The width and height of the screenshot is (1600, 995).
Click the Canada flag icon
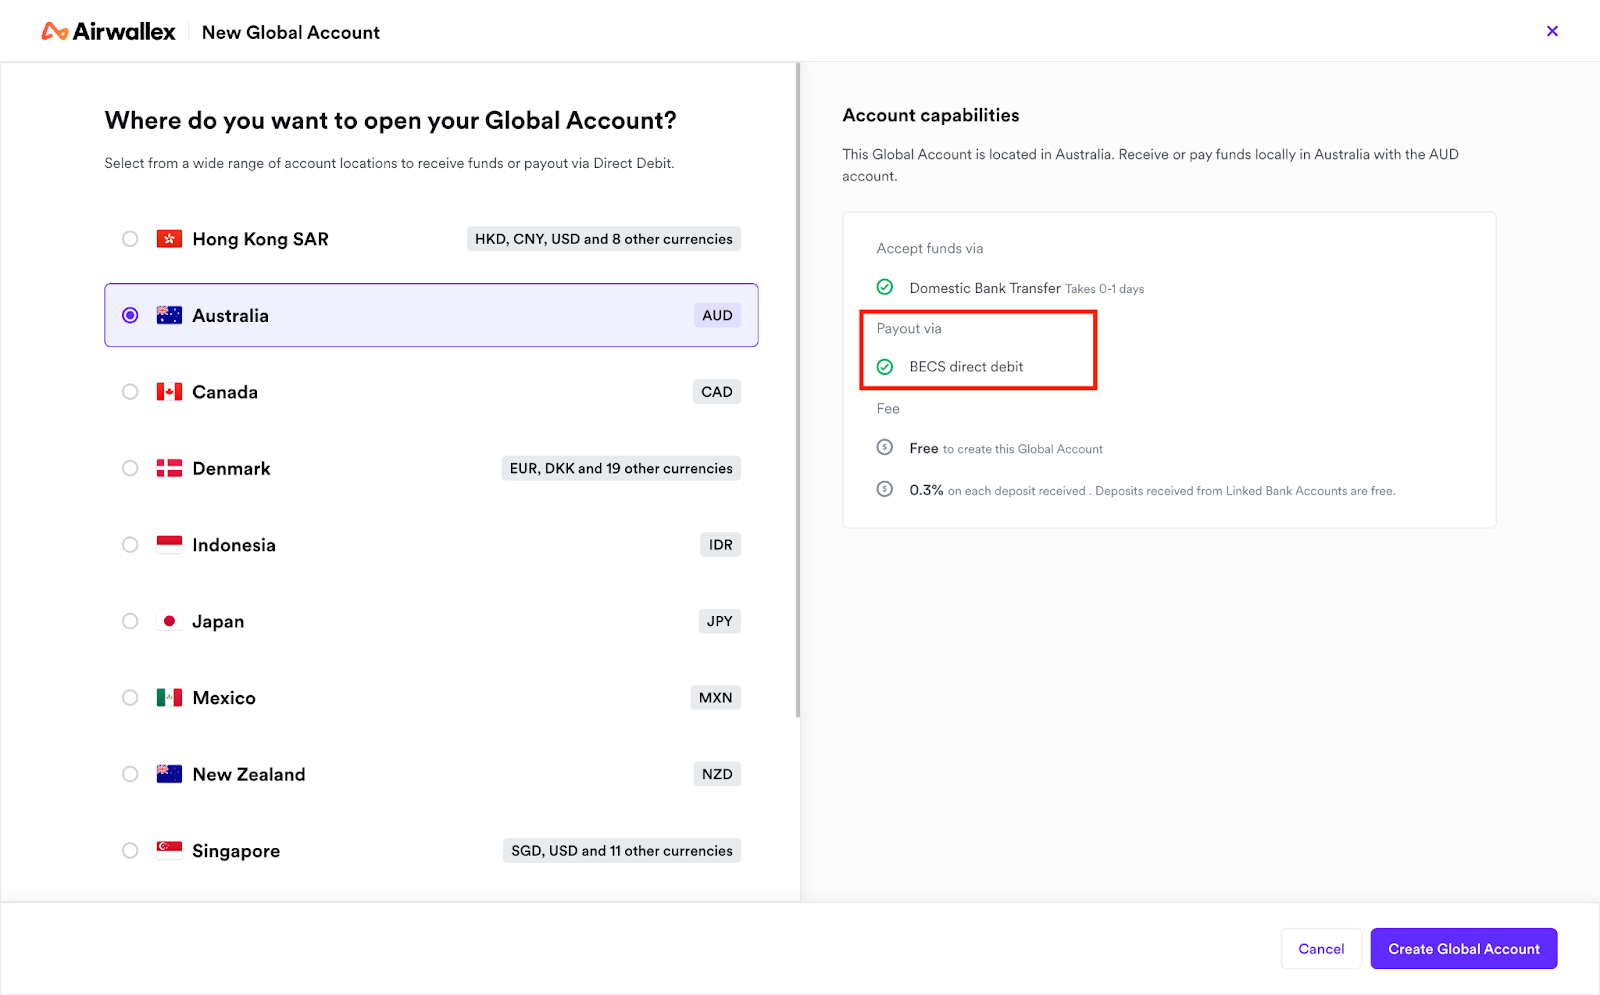169,392
